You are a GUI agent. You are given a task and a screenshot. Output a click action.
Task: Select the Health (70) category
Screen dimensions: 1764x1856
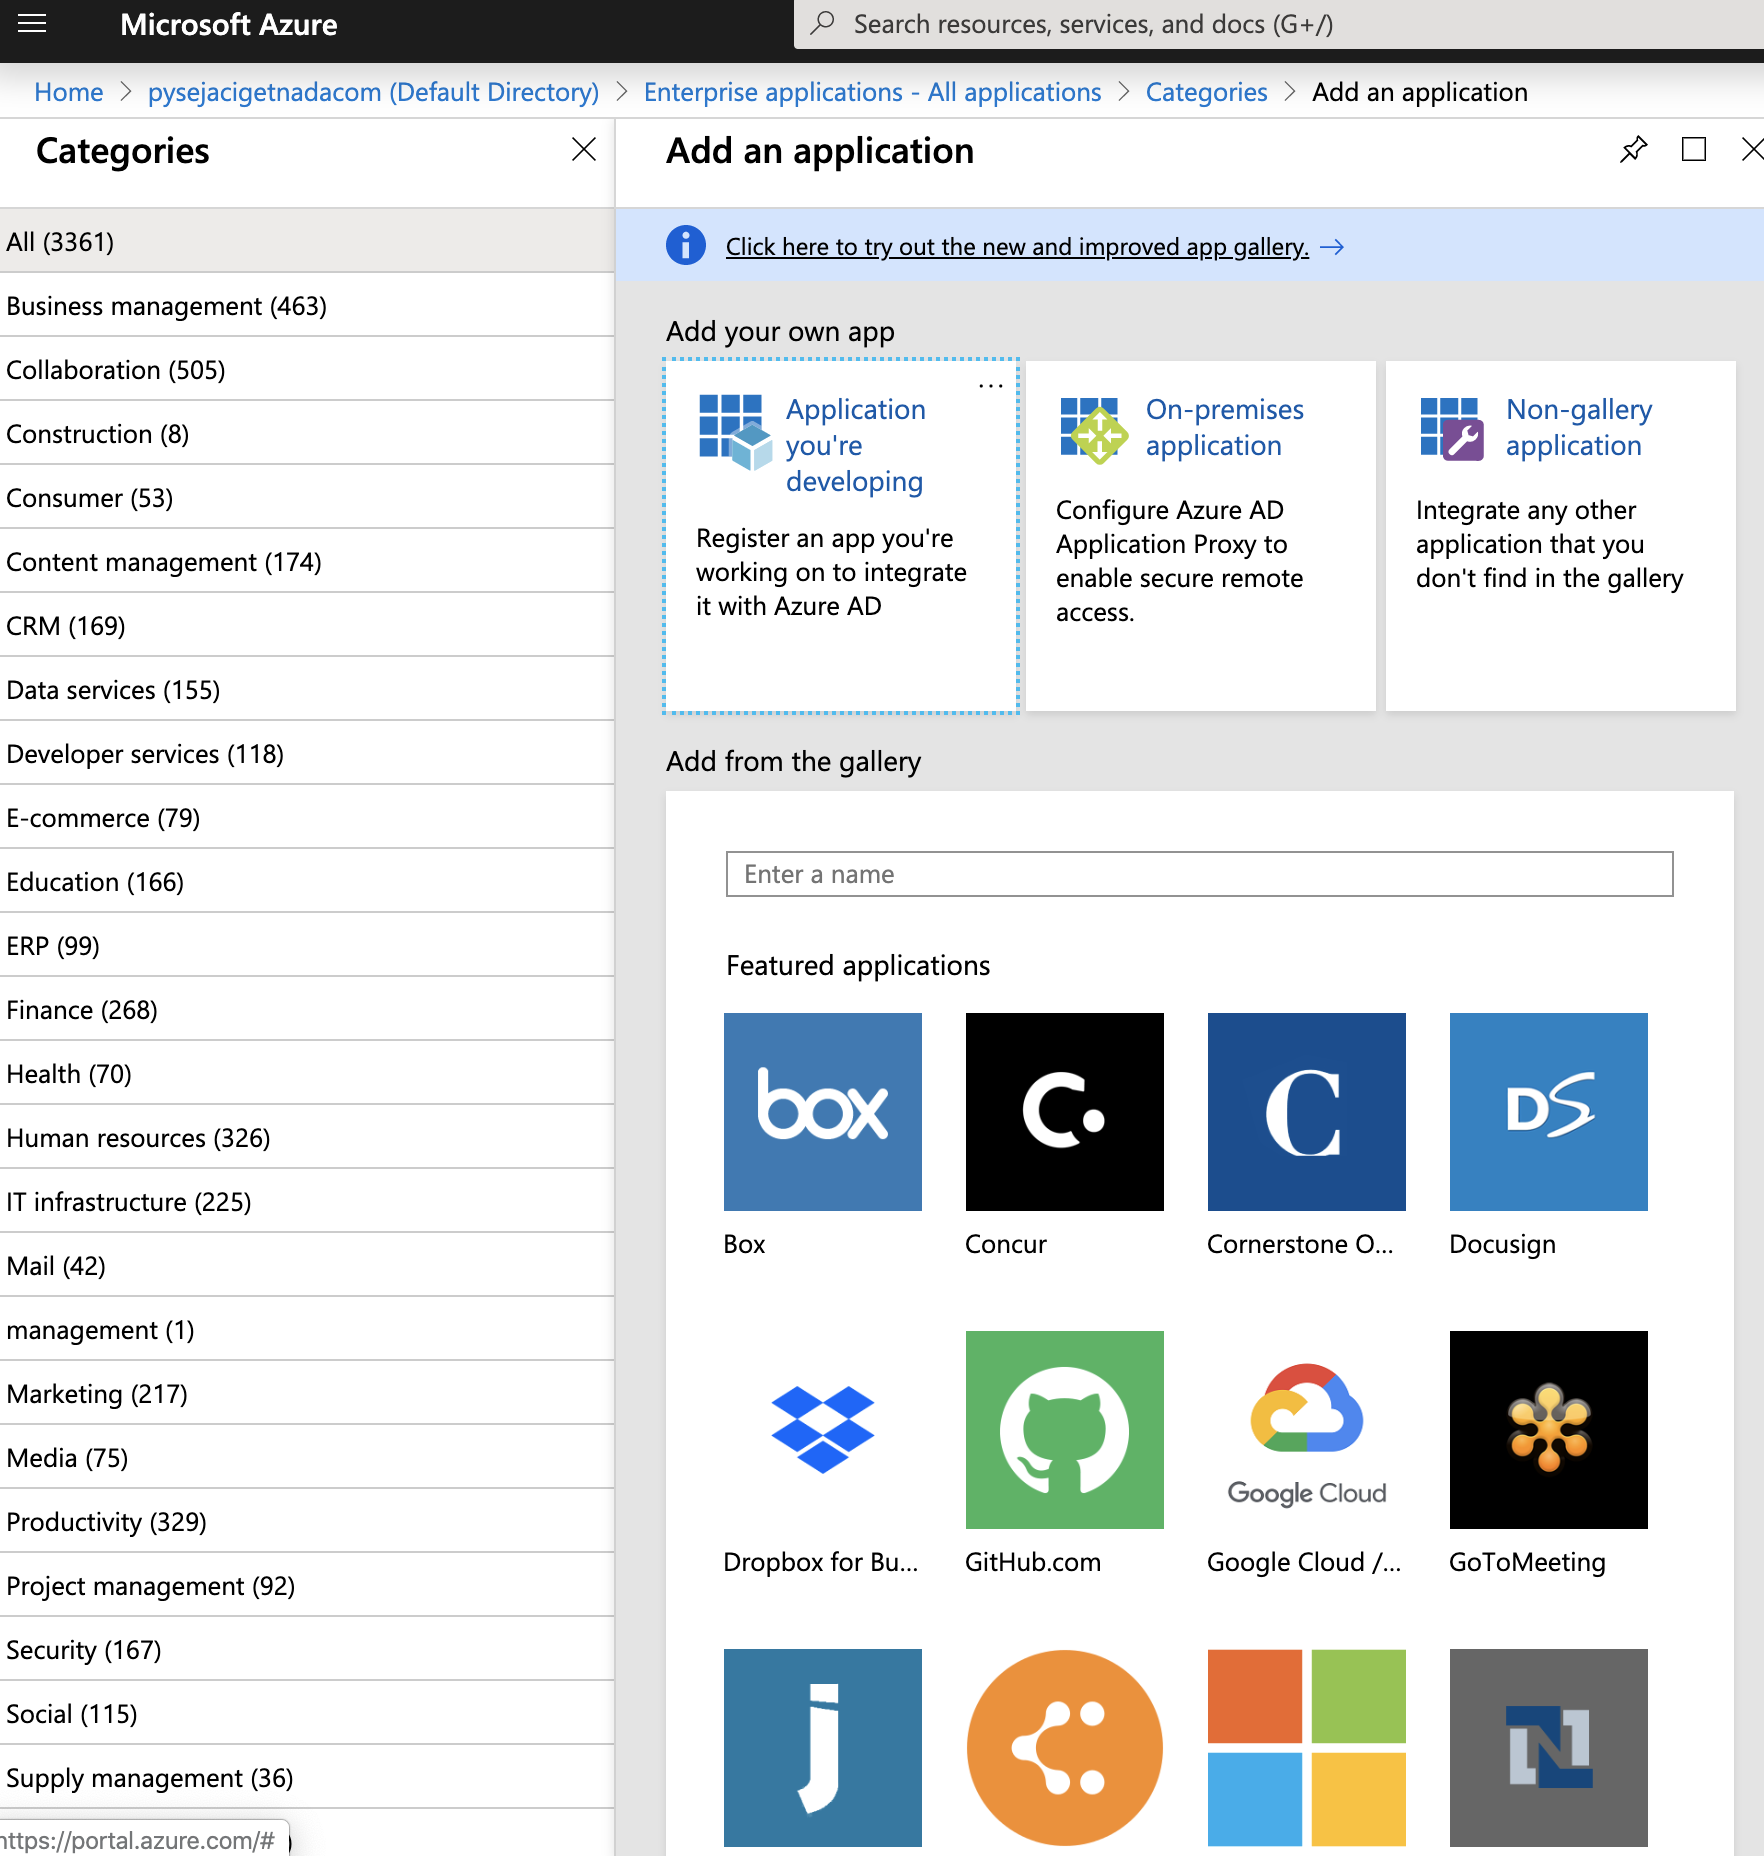point(307,1074)
